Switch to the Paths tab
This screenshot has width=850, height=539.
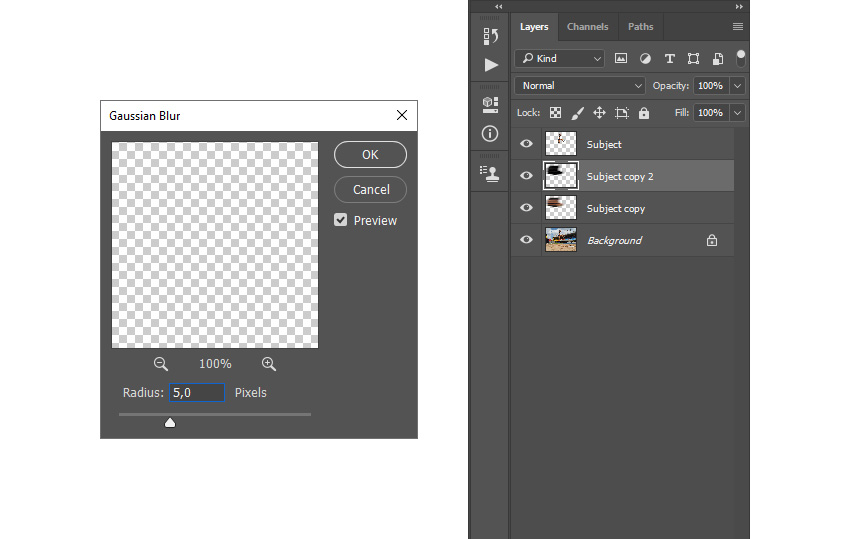tap(640, 27)
